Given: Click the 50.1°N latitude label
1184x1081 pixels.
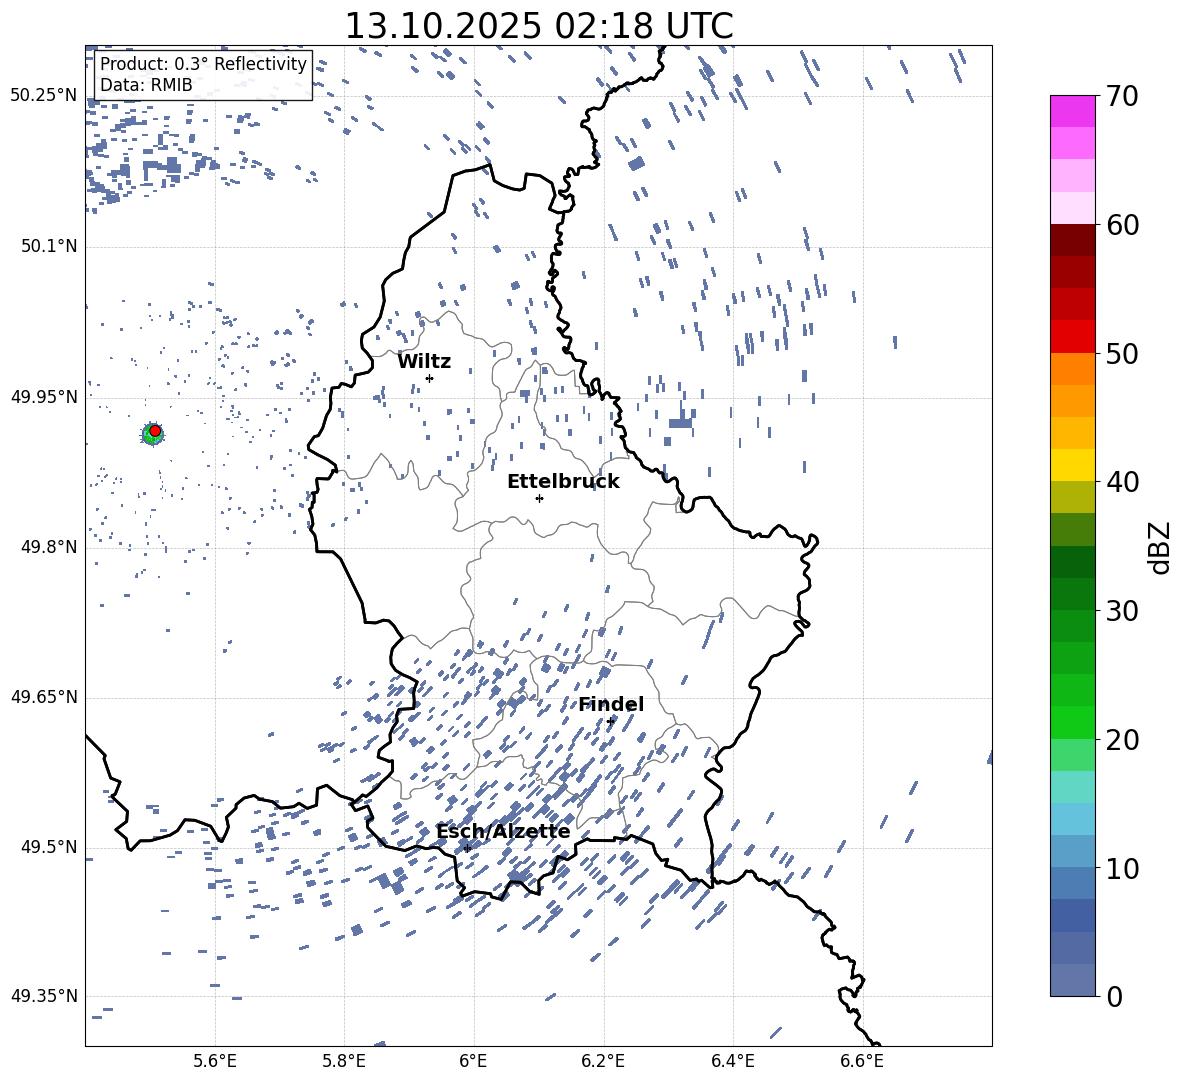Looking at the screenshot, I should point(48,246).
